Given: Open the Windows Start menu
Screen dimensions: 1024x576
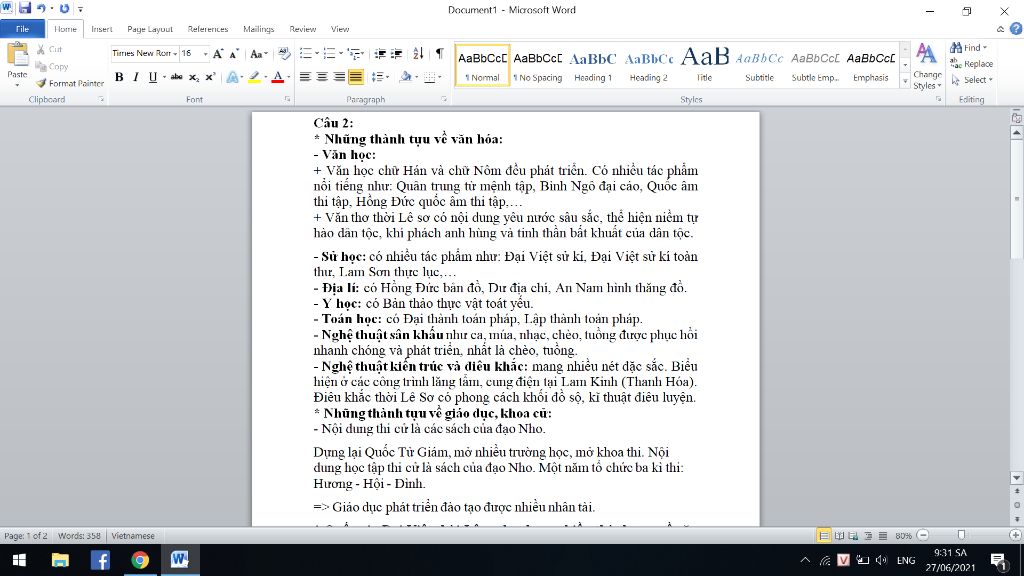Looking at the screenshot, I should pos(19,560).
